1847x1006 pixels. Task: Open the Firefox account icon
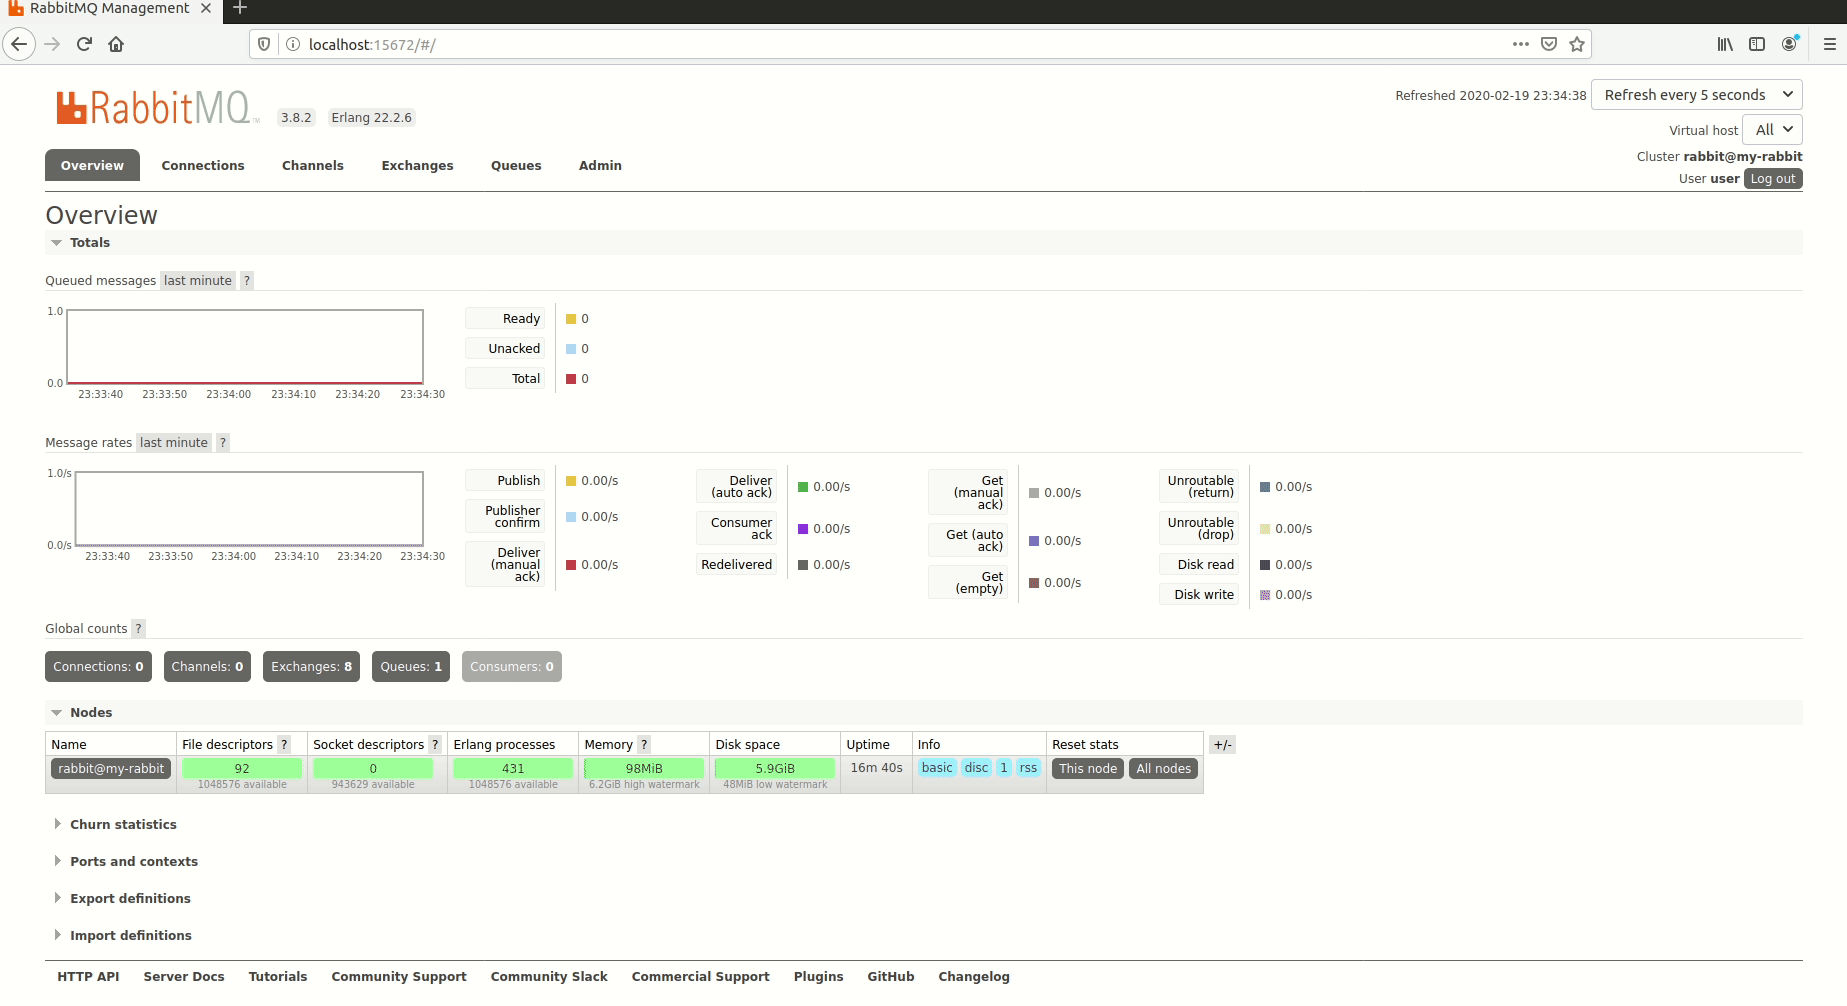coord(1790,43)
